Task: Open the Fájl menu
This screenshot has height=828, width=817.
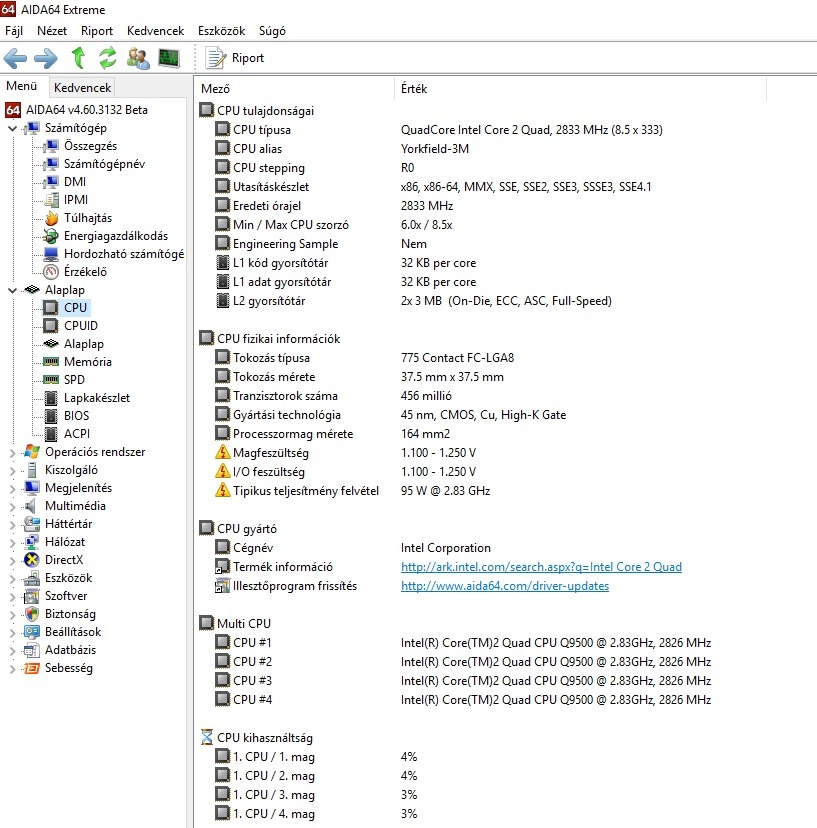Action: pyautogui.click(x=14, y=31)
